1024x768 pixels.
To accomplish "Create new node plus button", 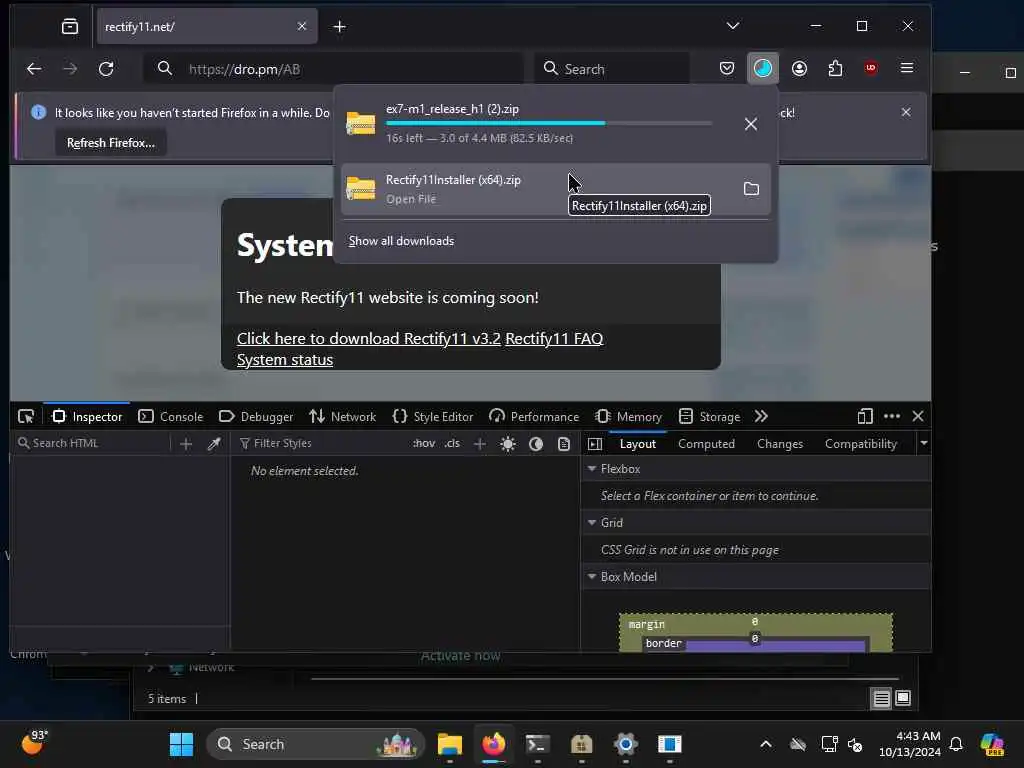I will (186, 444).
